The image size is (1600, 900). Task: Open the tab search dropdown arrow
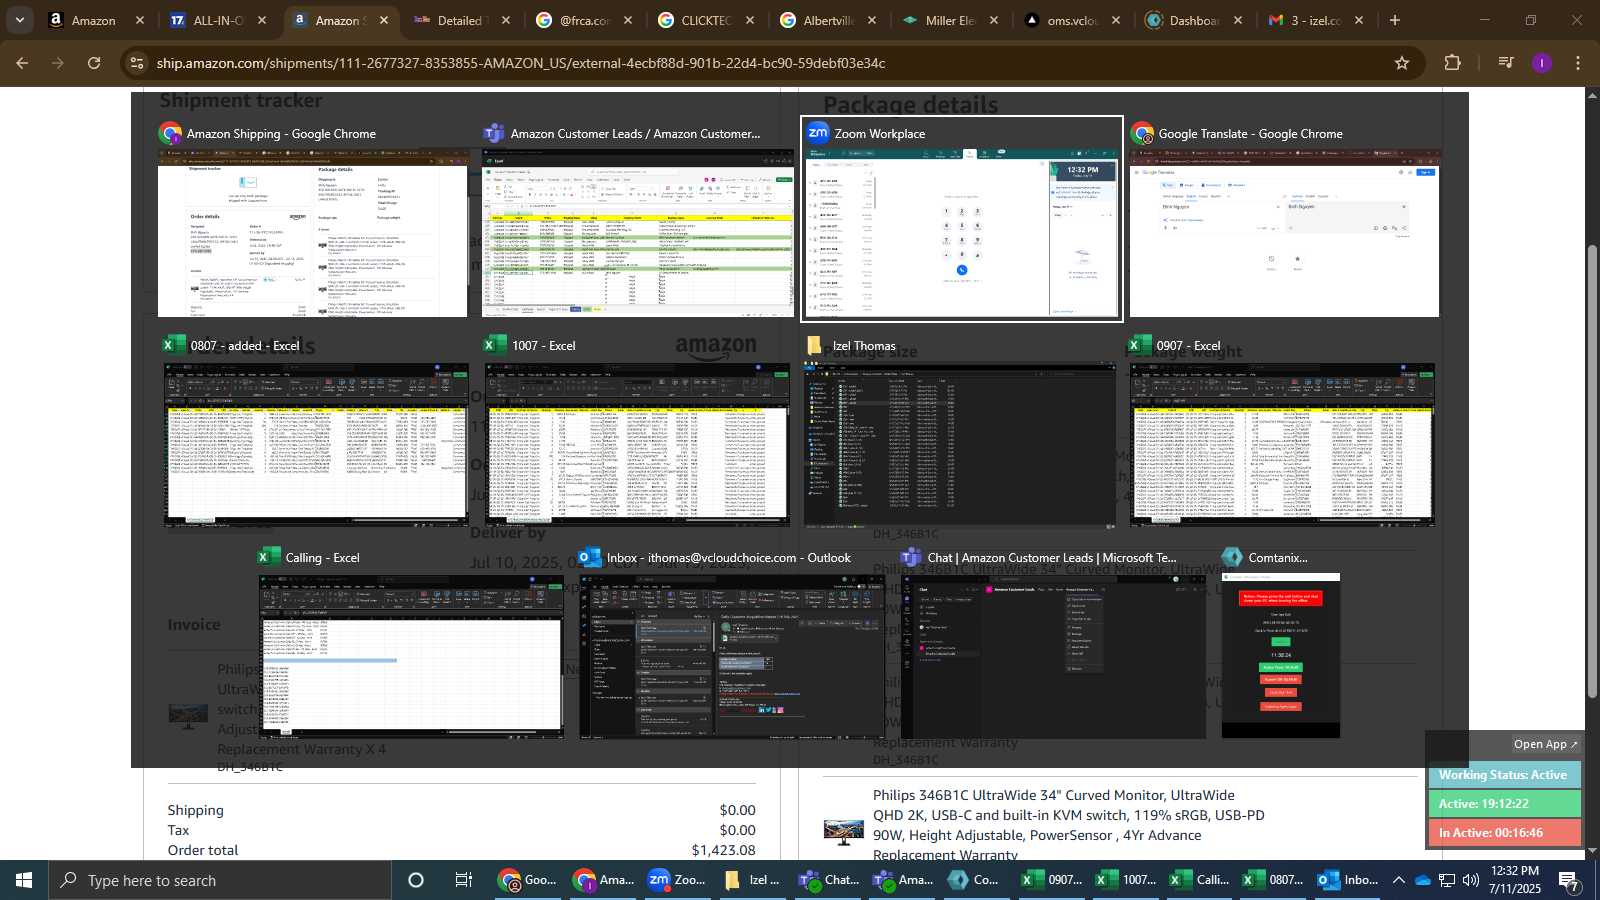point(20,20)
